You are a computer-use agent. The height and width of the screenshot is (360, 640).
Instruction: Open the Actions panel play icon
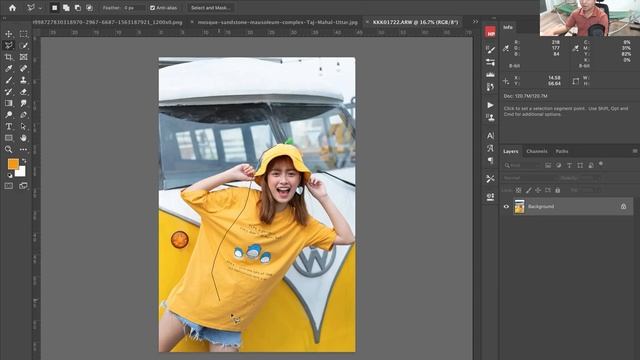(490, 105)
